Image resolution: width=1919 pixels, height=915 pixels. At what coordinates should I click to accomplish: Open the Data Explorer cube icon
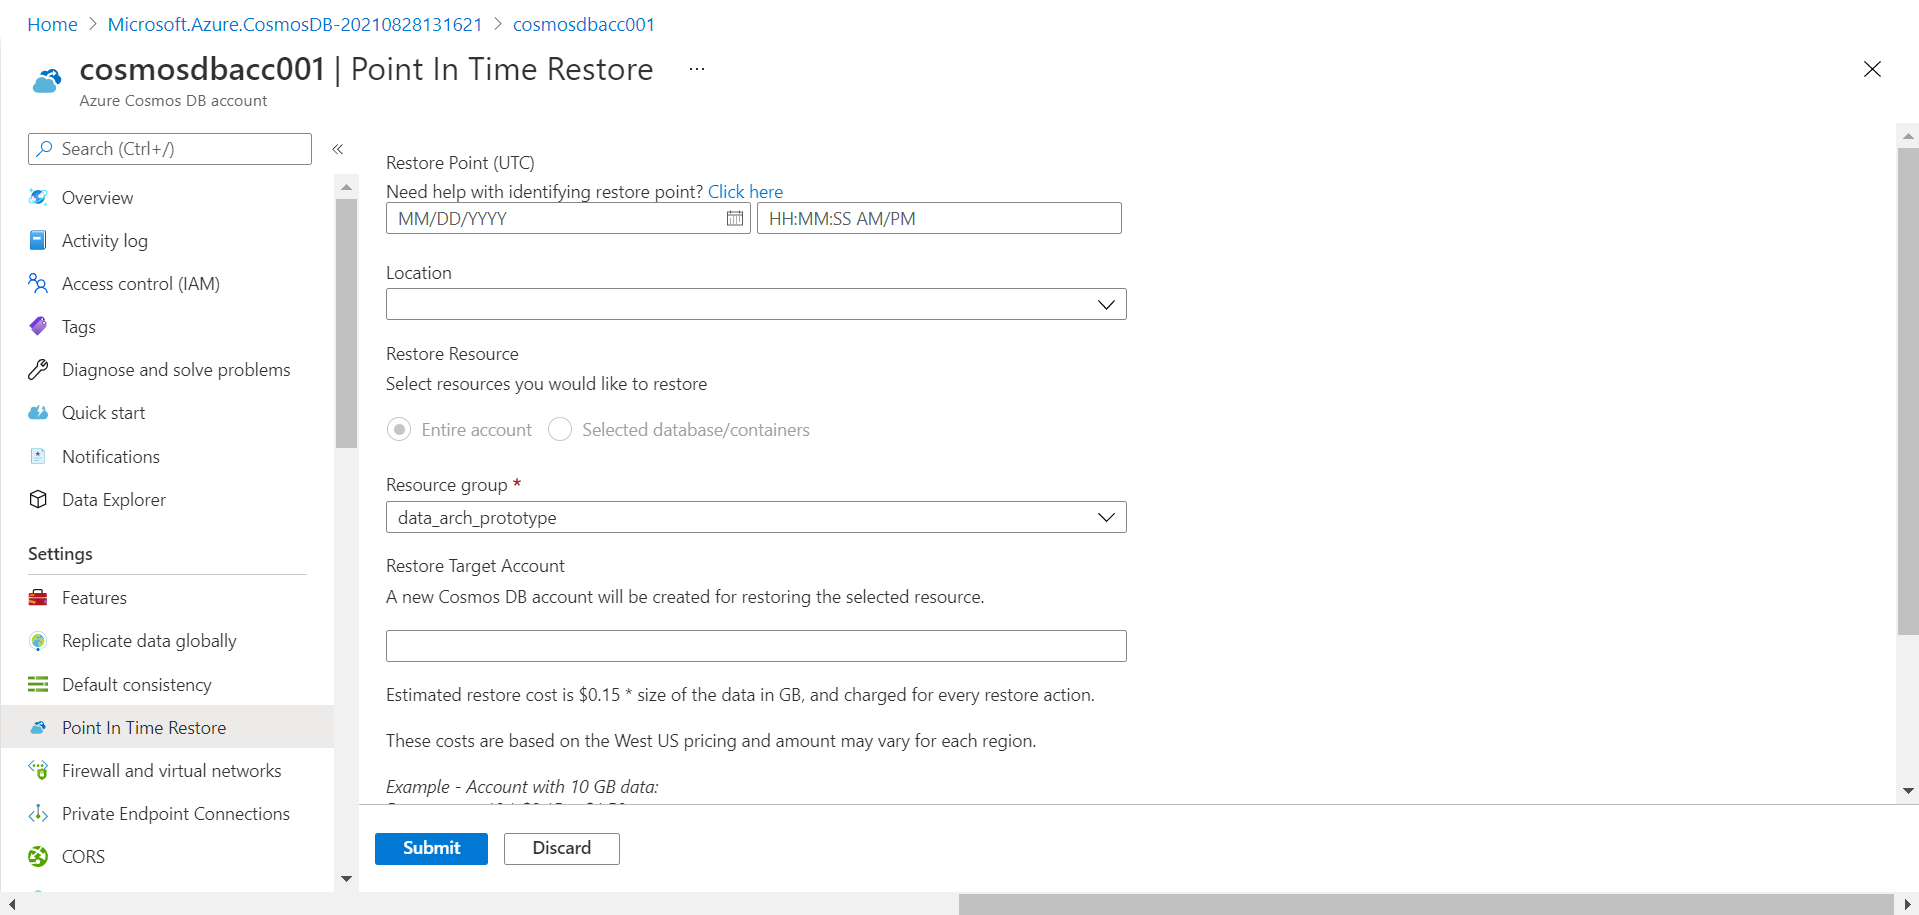coord(38,499)
